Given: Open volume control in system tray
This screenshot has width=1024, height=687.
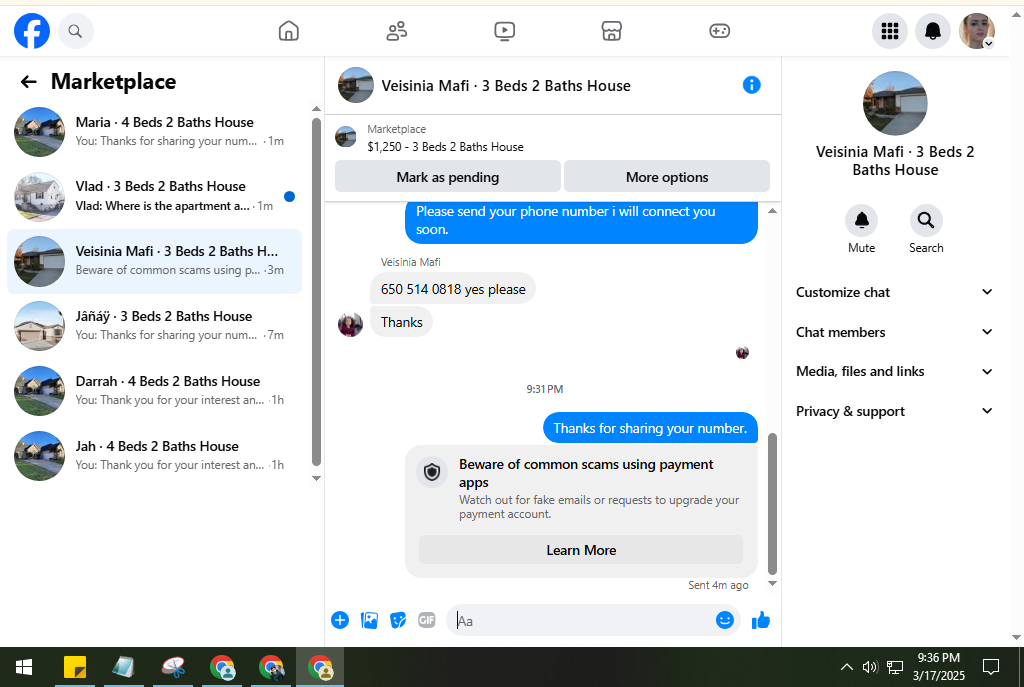Looking at the screenshot, I should pos(869,667).
